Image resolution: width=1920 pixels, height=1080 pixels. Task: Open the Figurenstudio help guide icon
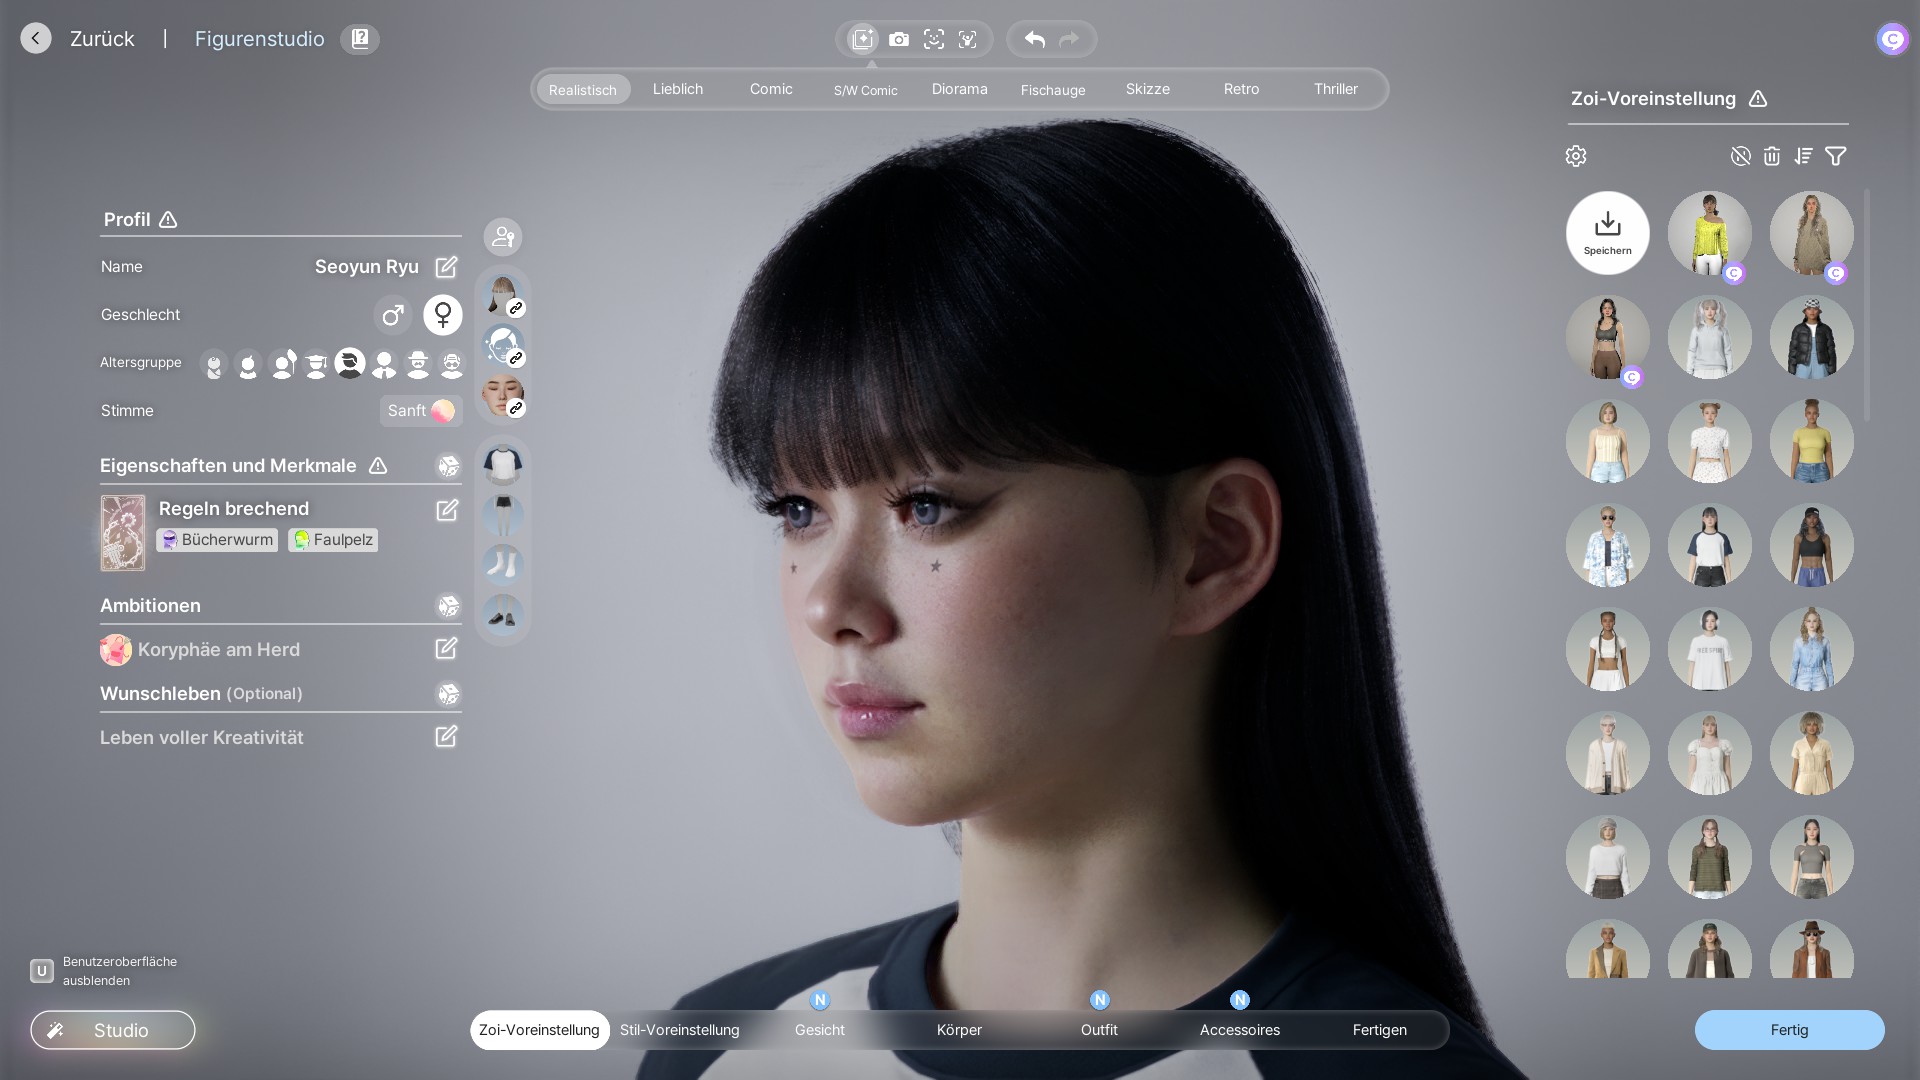(360, 39)
